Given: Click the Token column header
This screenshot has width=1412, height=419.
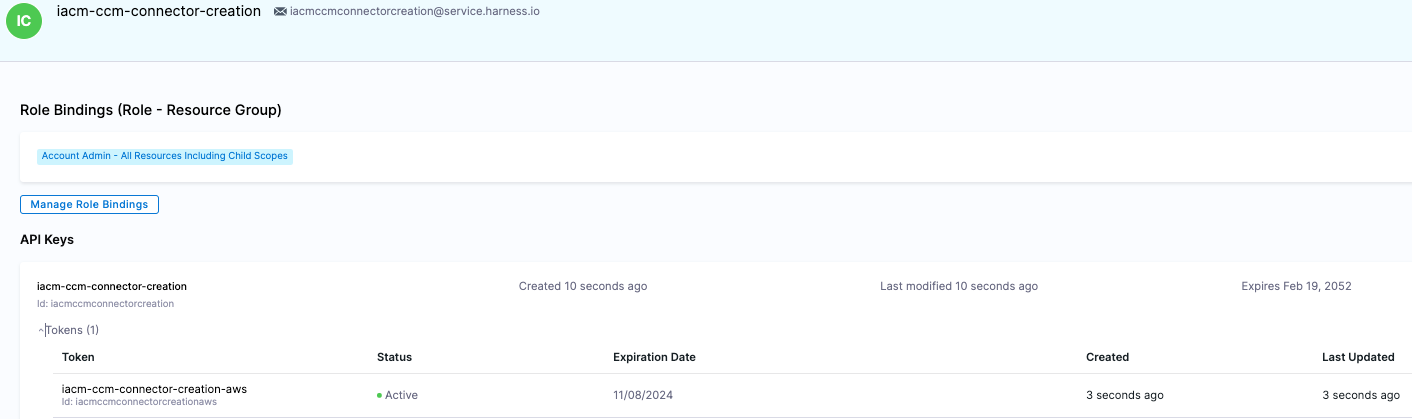Looking at the screenshot, I should [78, 357].
